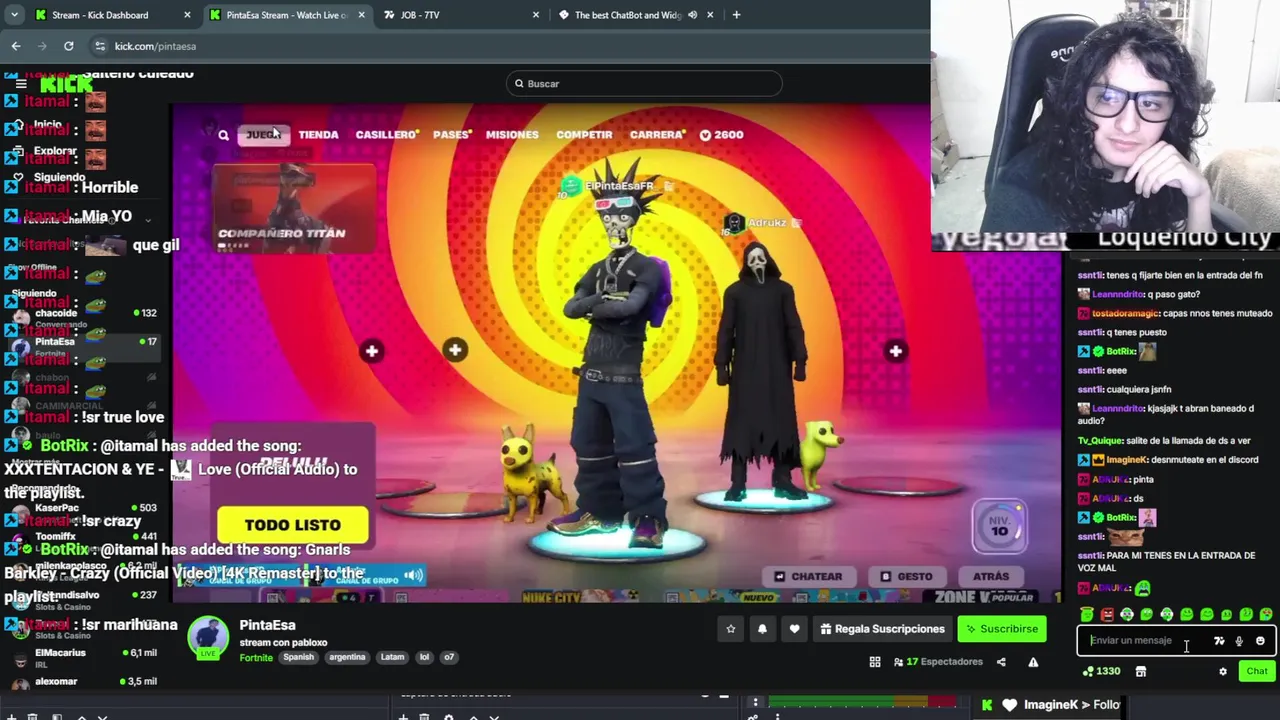1280x720 pixels.
Task: Open the COMPAÑERO TITÁN banner
Action: pos(294,209)
